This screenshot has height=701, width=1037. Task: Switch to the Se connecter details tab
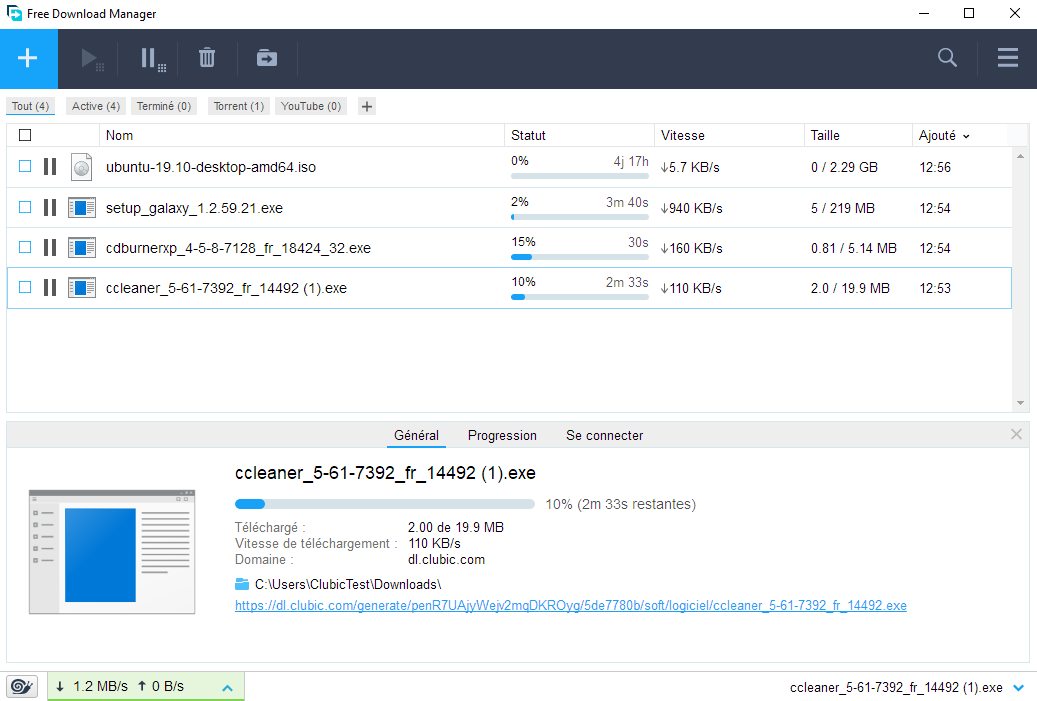(x=604, y=435)
